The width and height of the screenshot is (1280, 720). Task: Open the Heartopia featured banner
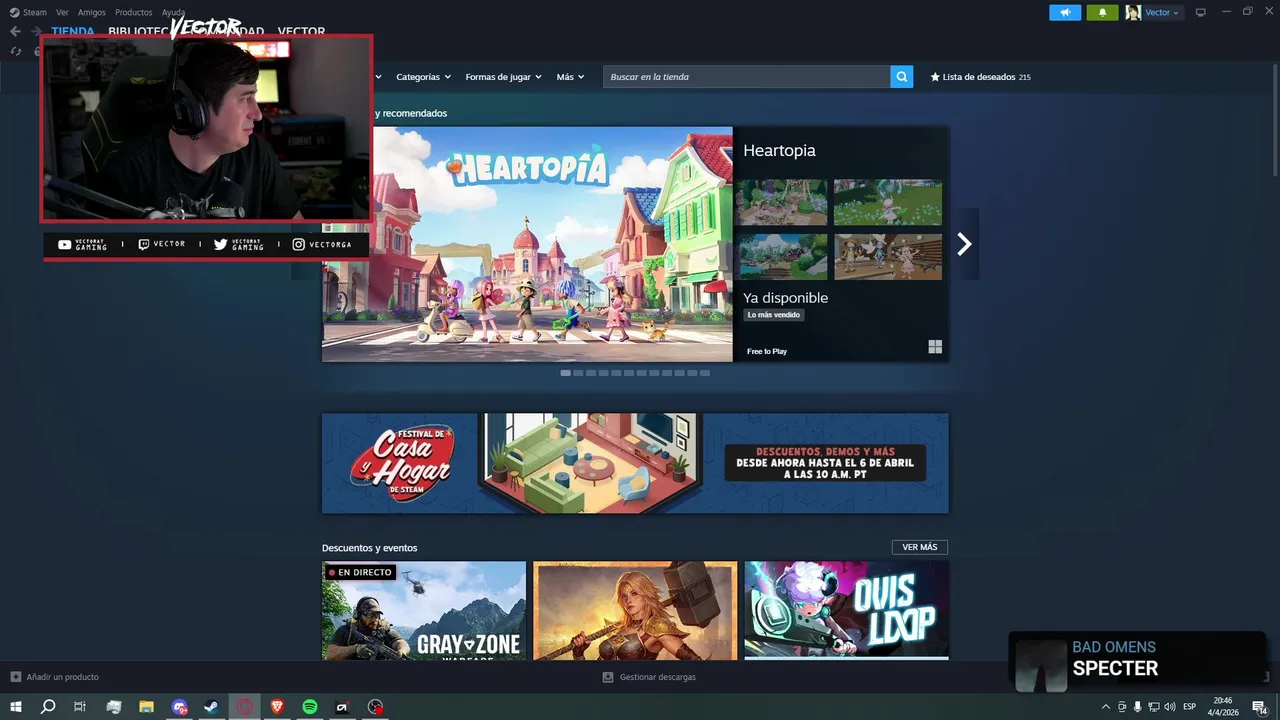(x=527, y=244)
